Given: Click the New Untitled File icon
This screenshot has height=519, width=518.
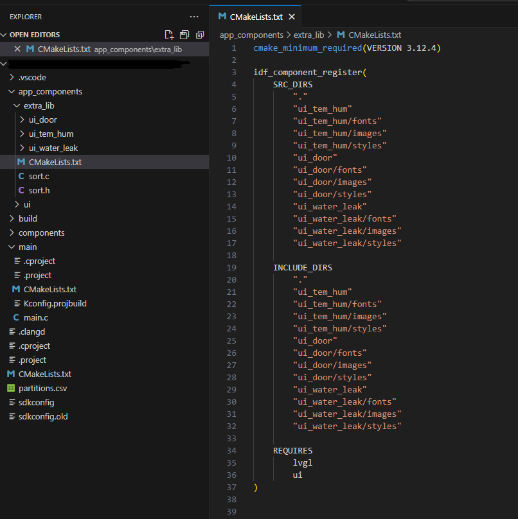Looking at the screenshot, I should [169, 35].
